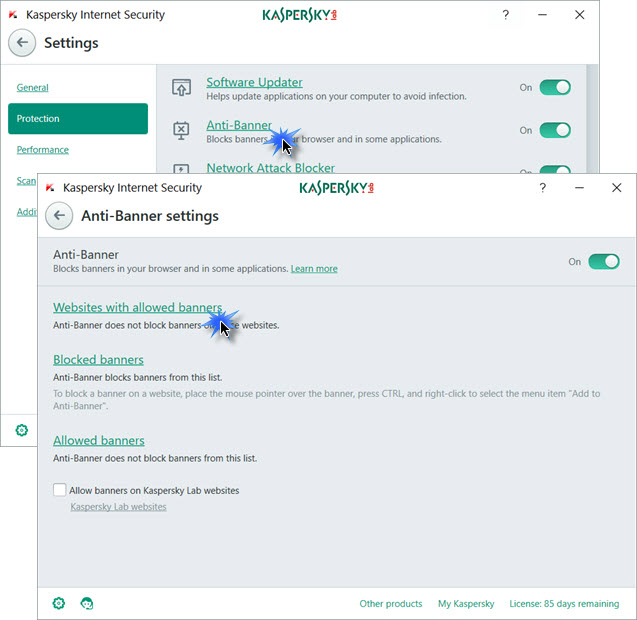Close the background Settings window
637x620 pixels.
(579, 15)
